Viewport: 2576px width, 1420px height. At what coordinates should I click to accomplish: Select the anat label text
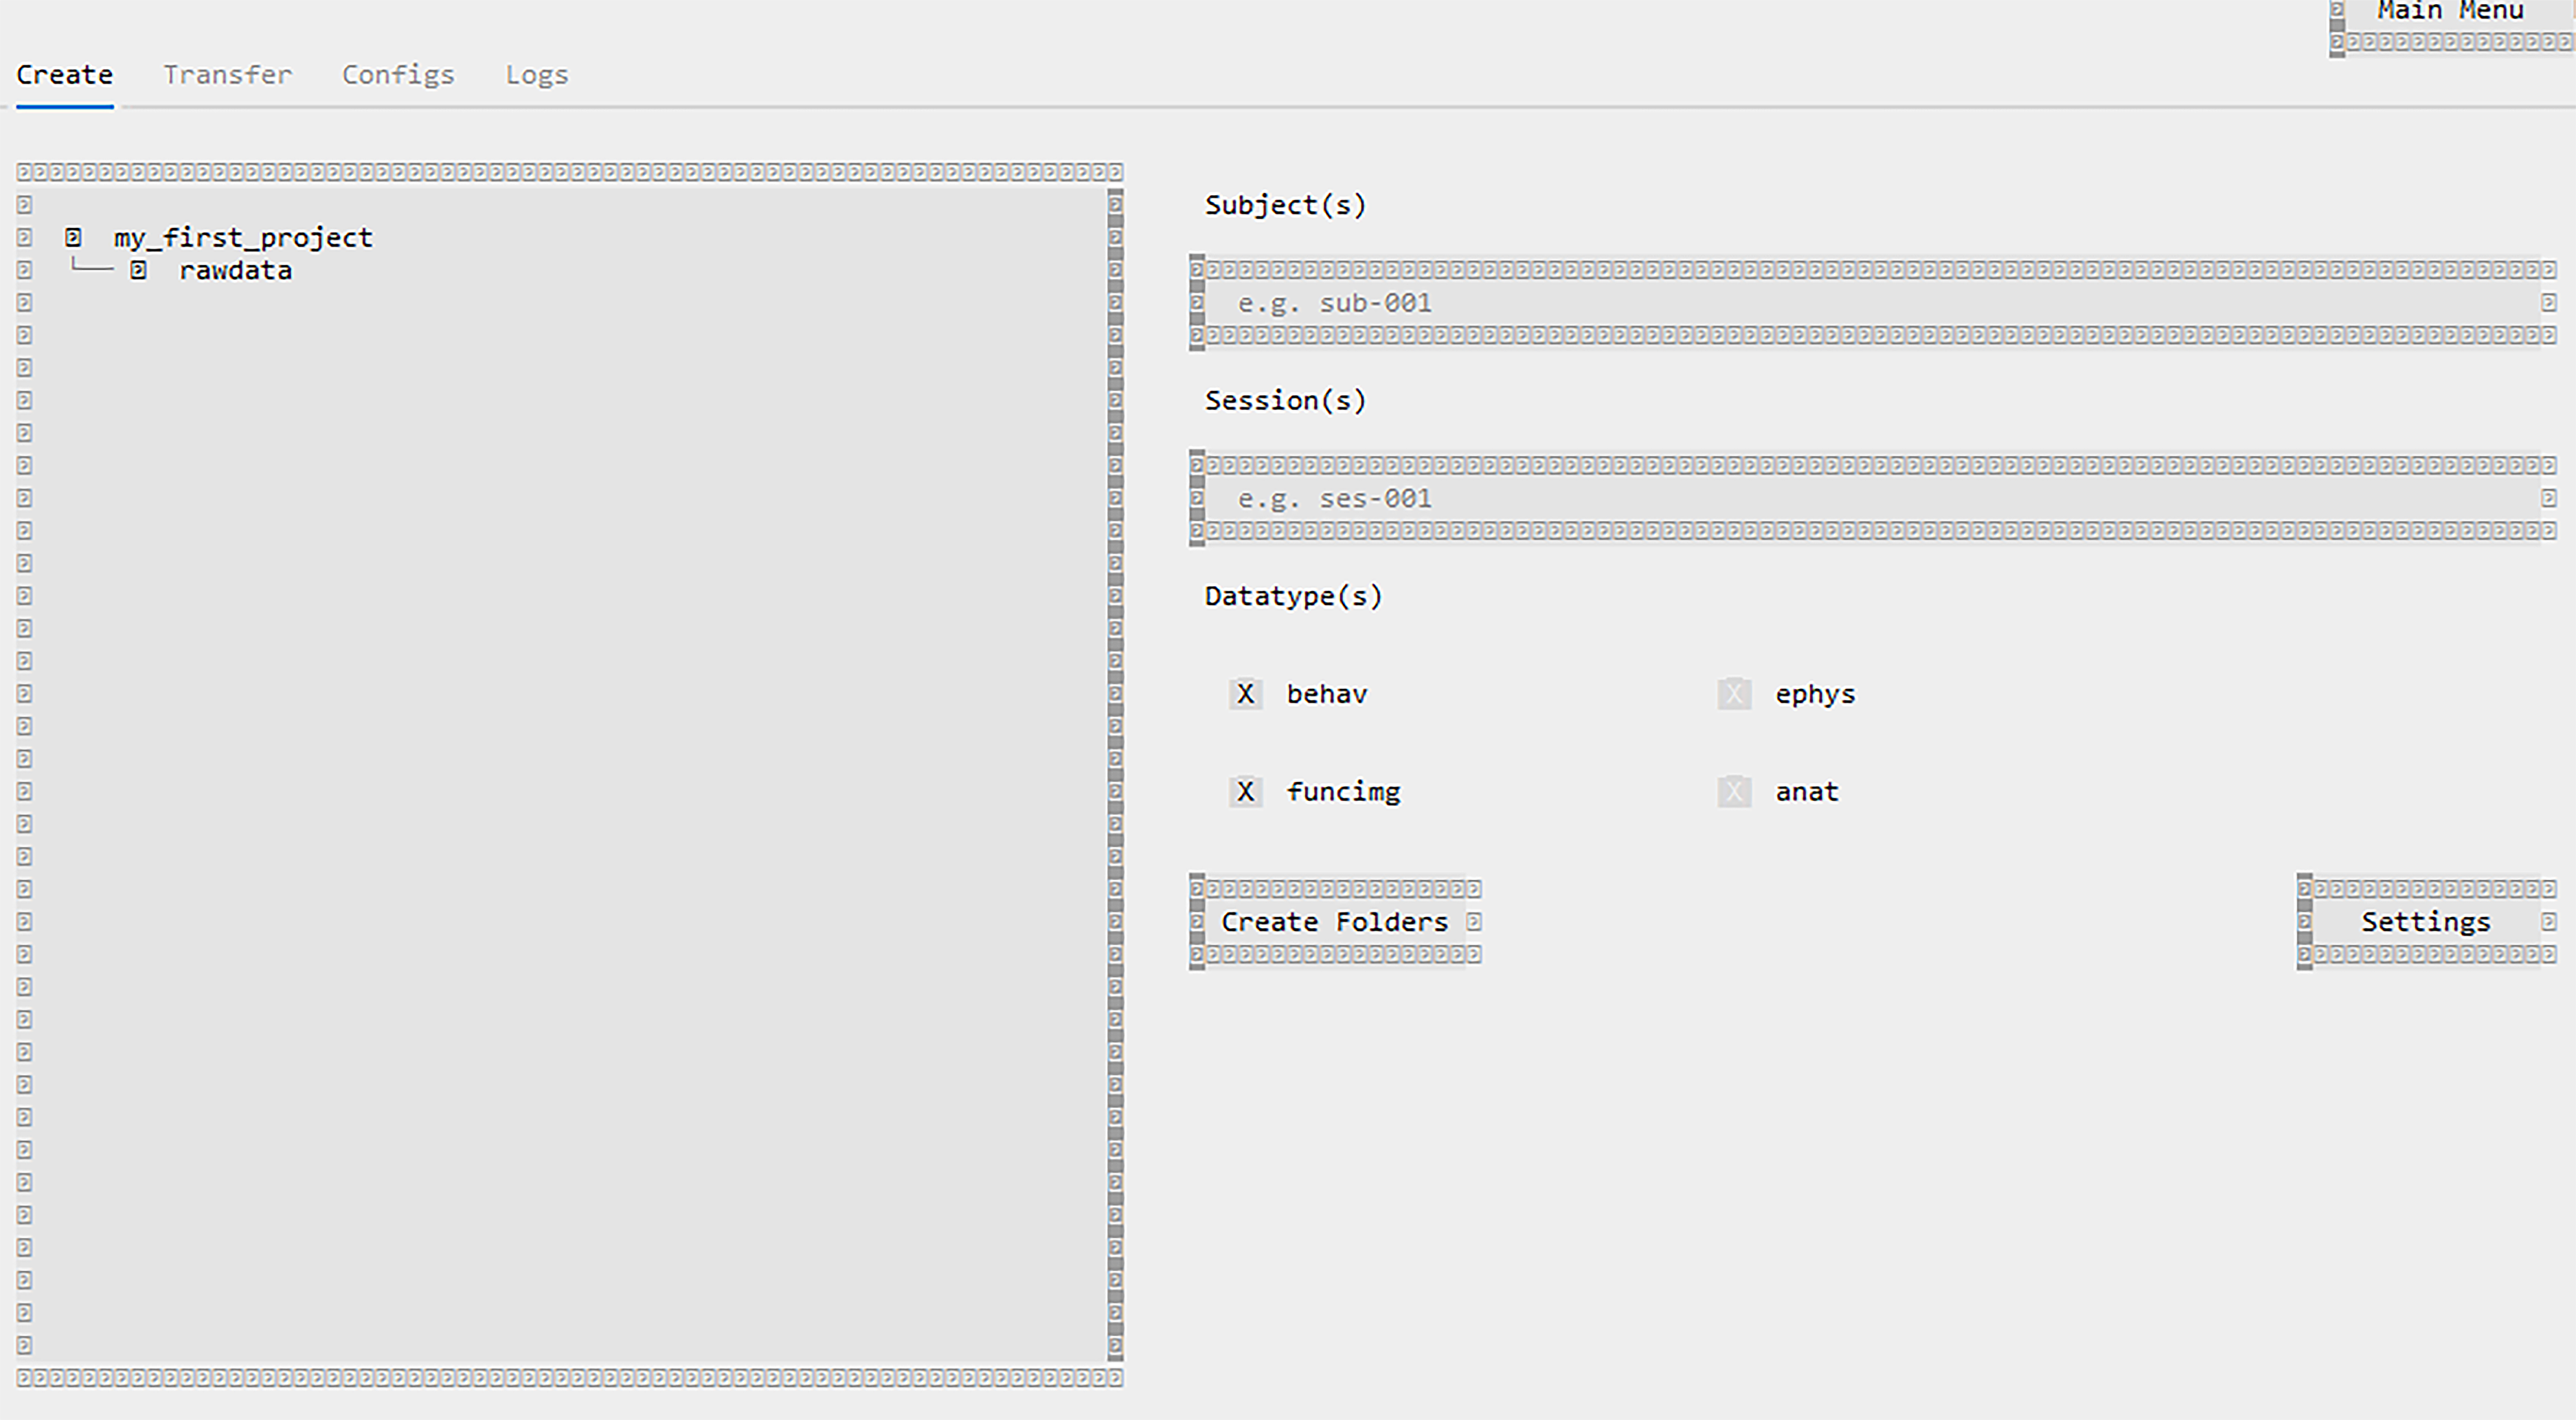tap(1806, 792)
